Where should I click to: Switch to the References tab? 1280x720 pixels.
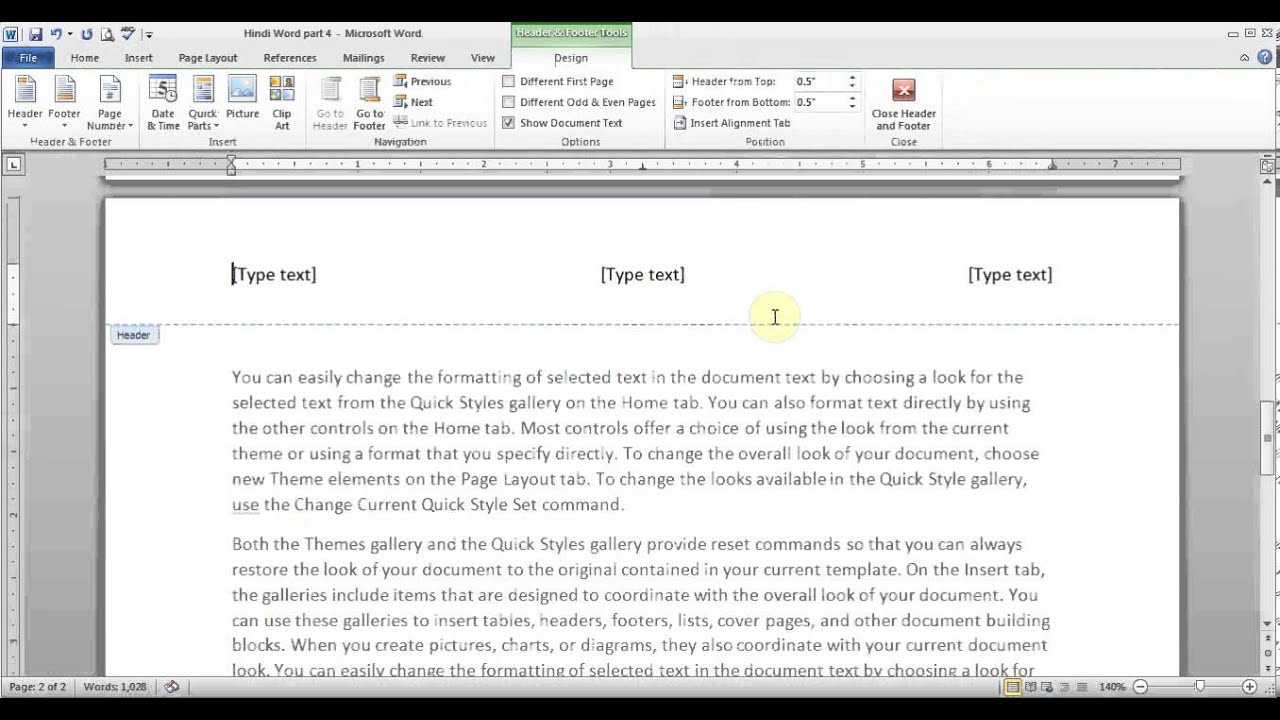[x=290, y=58]
